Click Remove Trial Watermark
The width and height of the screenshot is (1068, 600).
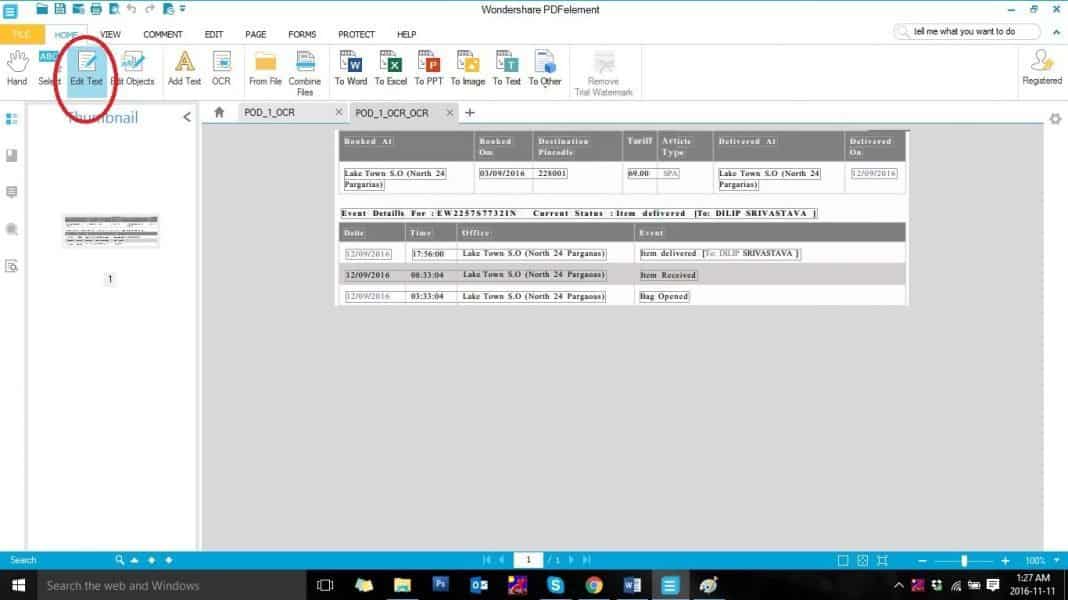click(x=603, y=73)
